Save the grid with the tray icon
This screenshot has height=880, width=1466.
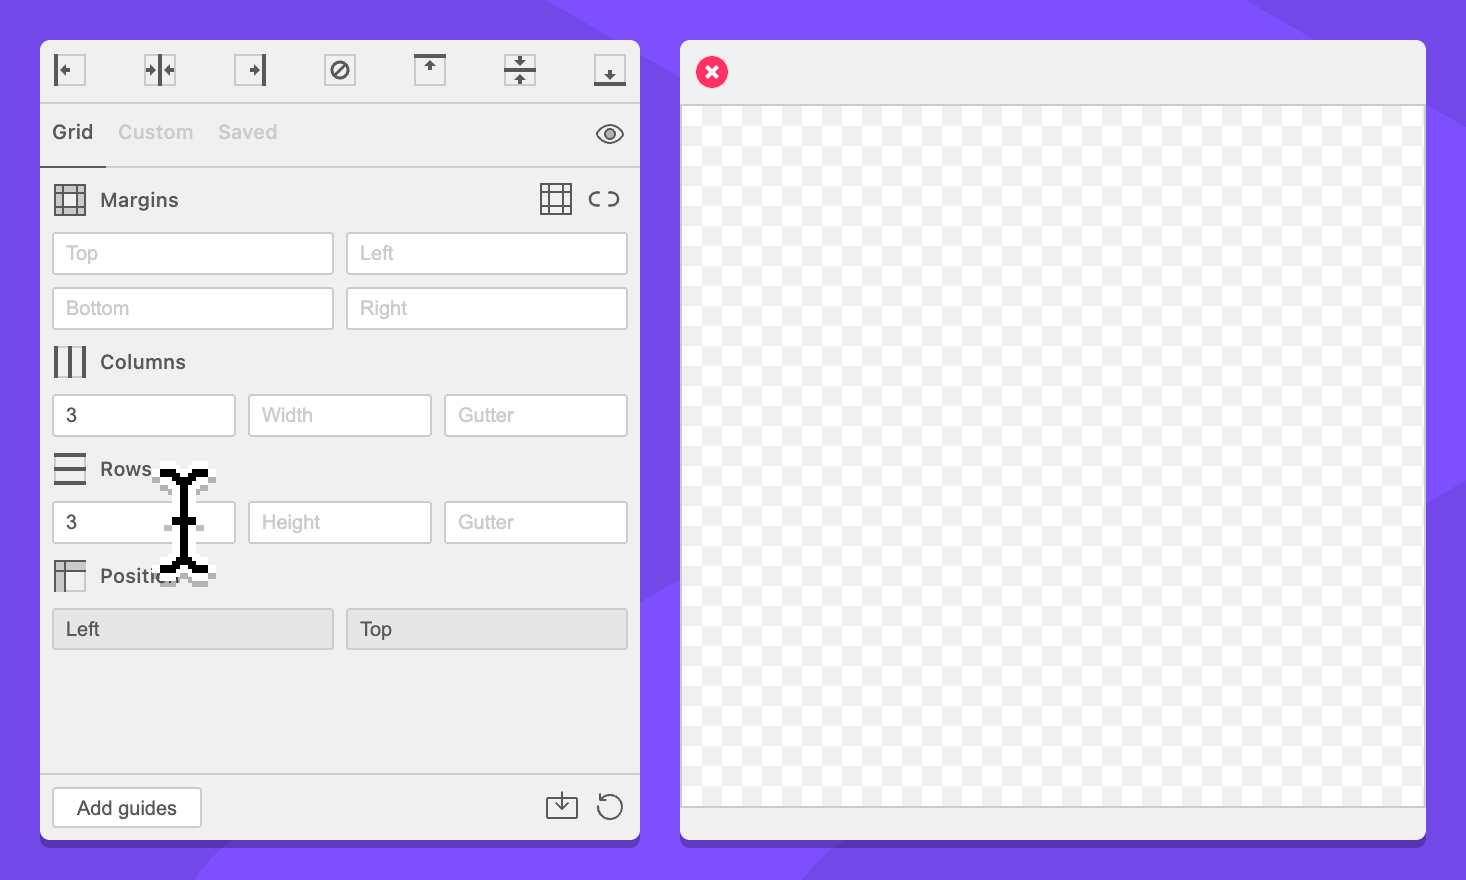click(x=562, y=806)
